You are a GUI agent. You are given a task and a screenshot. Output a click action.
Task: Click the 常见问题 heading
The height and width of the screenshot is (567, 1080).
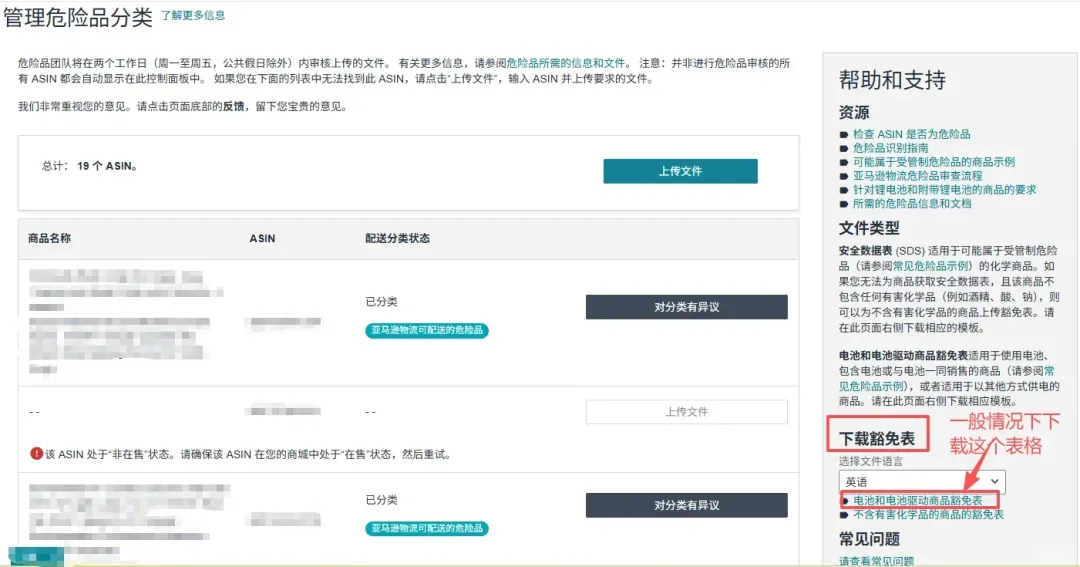[x=869, y=539]
